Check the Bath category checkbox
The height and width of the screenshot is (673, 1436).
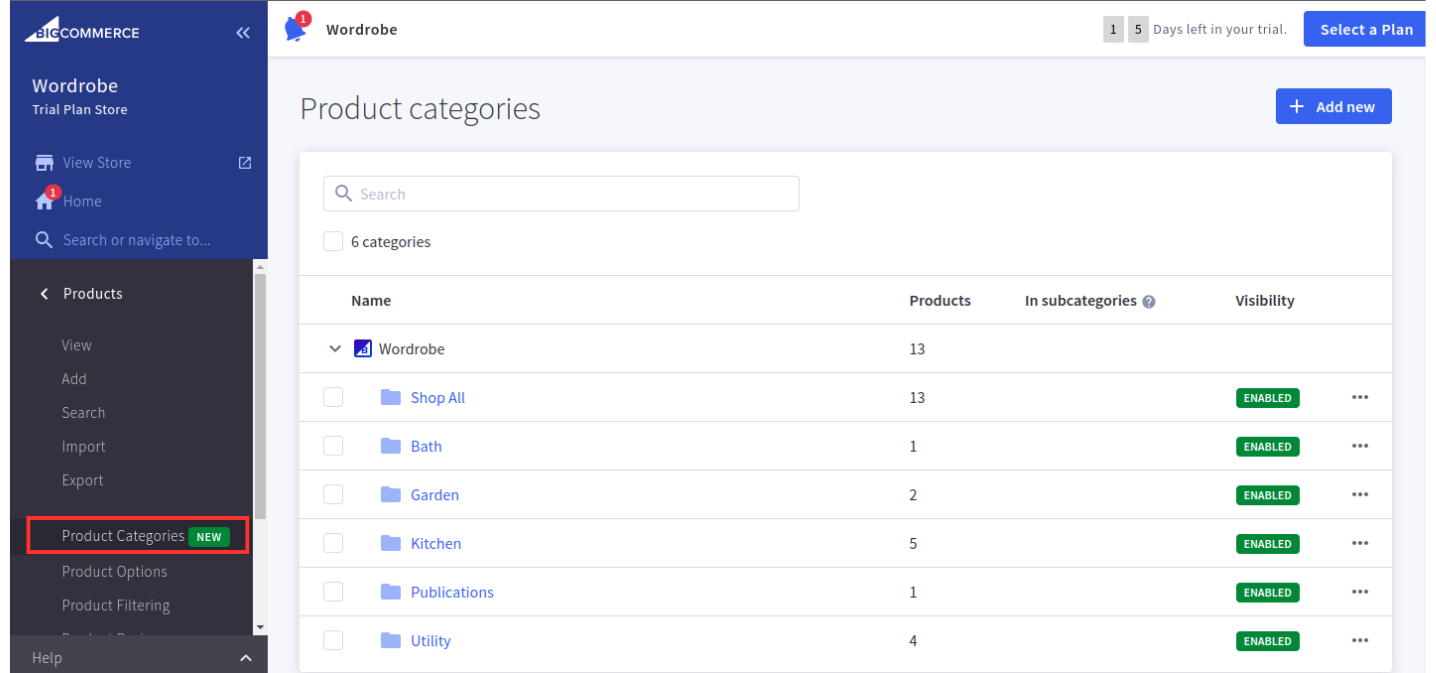pos(333,446)
